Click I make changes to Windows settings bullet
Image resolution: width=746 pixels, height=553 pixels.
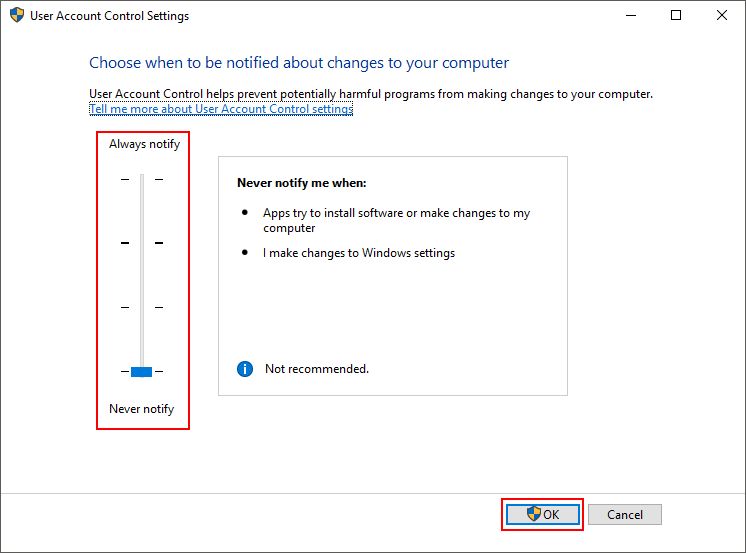point(359,253)
